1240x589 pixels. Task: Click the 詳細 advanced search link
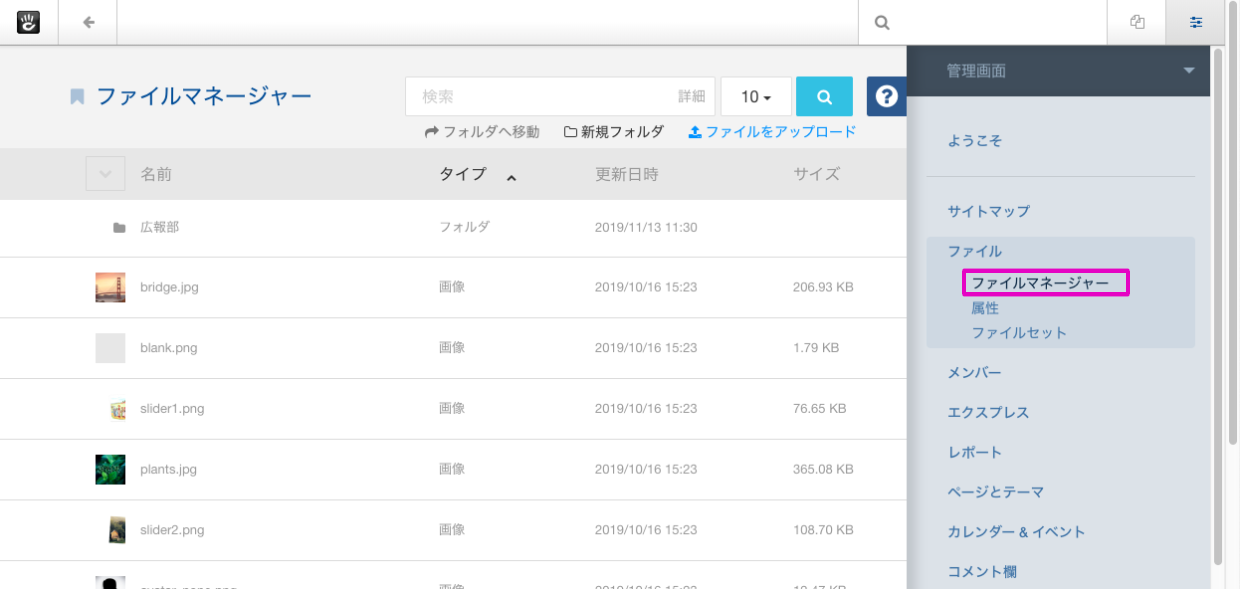click(x=691, y=97)
